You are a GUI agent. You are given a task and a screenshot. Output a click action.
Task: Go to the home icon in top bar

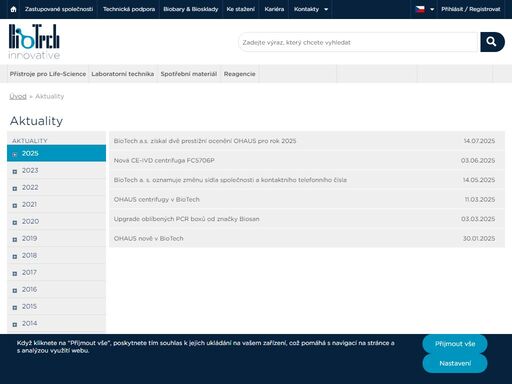pyautogui.click(x=13, y=9)
